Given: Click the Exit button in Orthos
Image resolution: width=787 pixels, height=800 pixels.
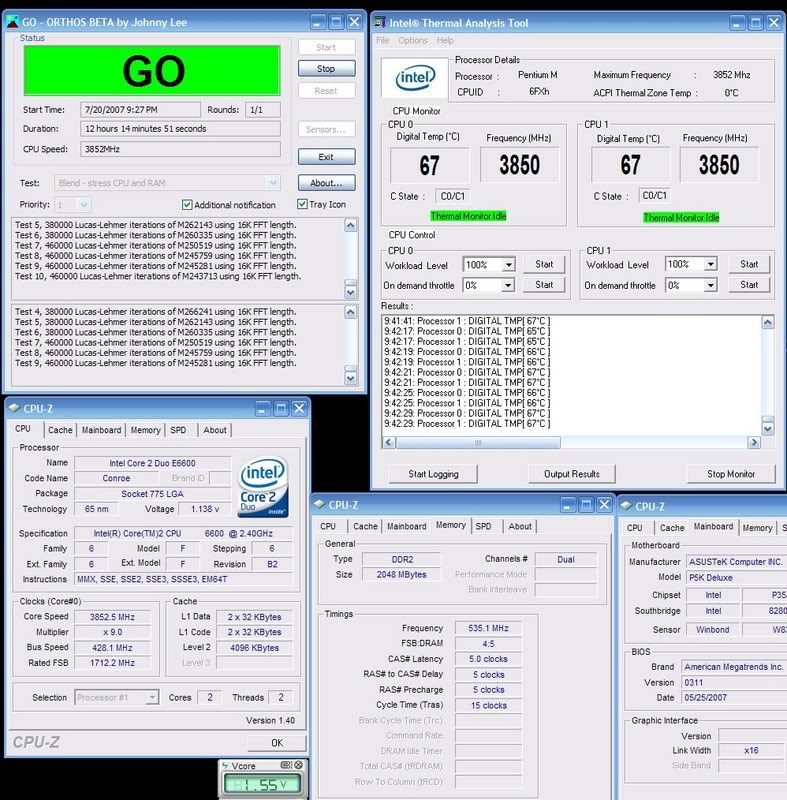Looking at the screenshot, I should pyautogui.click(x=326, y=157).
